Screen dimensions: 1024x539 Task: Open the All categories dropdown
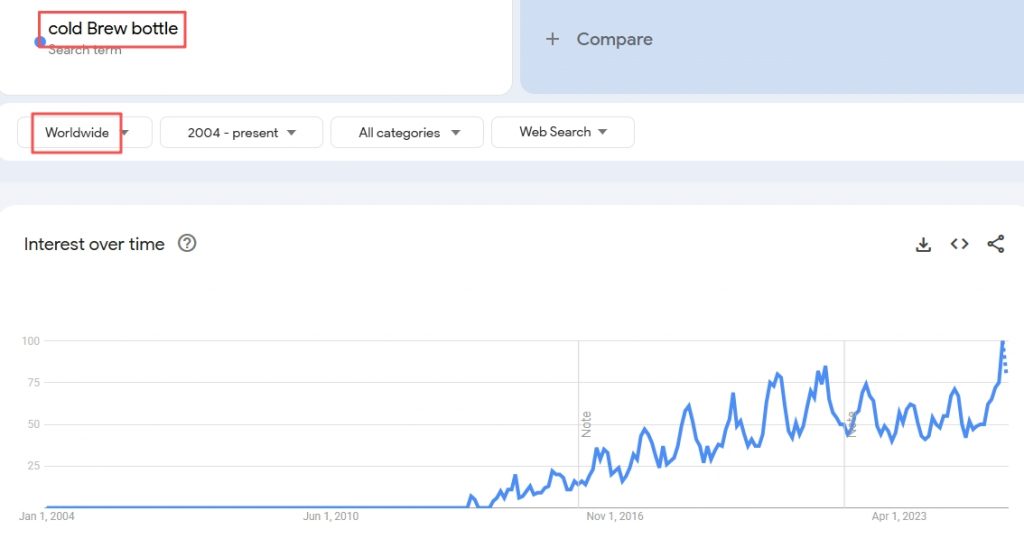point(408,133)
